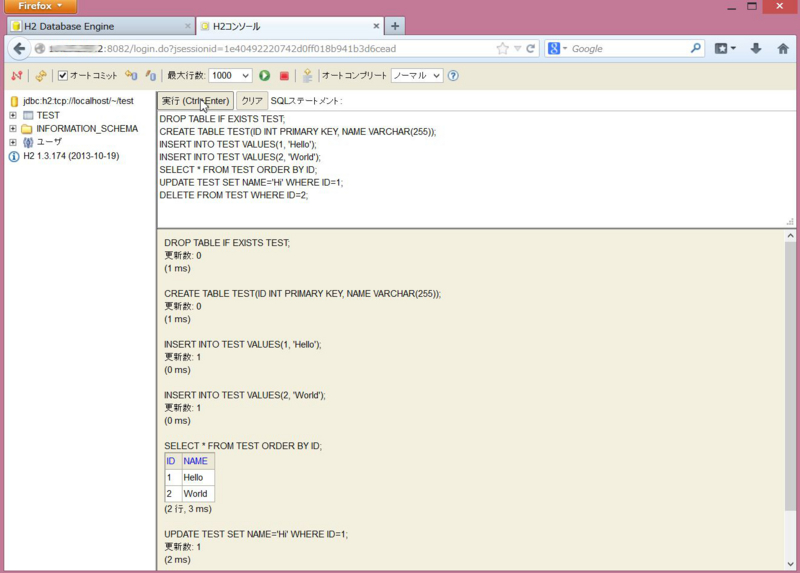This screenshot has height=573, width=800.
Task: Click the SQLステートメント label
Action: pos(306,101)
